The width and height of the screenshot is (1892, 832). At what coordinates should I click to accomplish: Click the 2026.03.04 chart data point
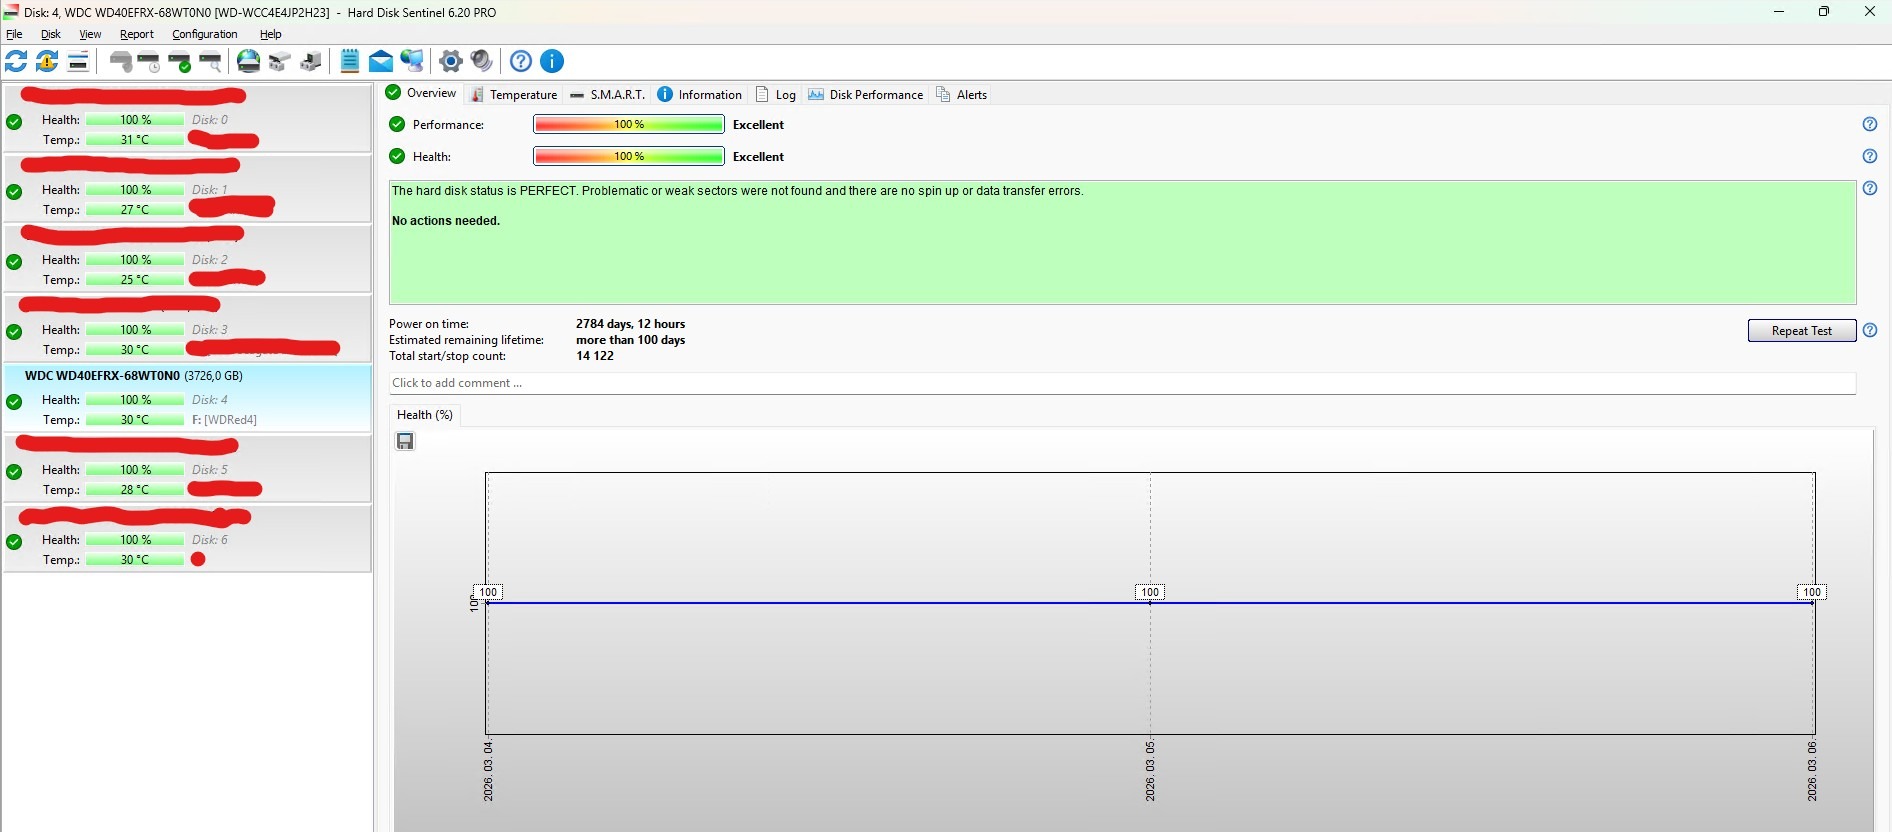487,602
